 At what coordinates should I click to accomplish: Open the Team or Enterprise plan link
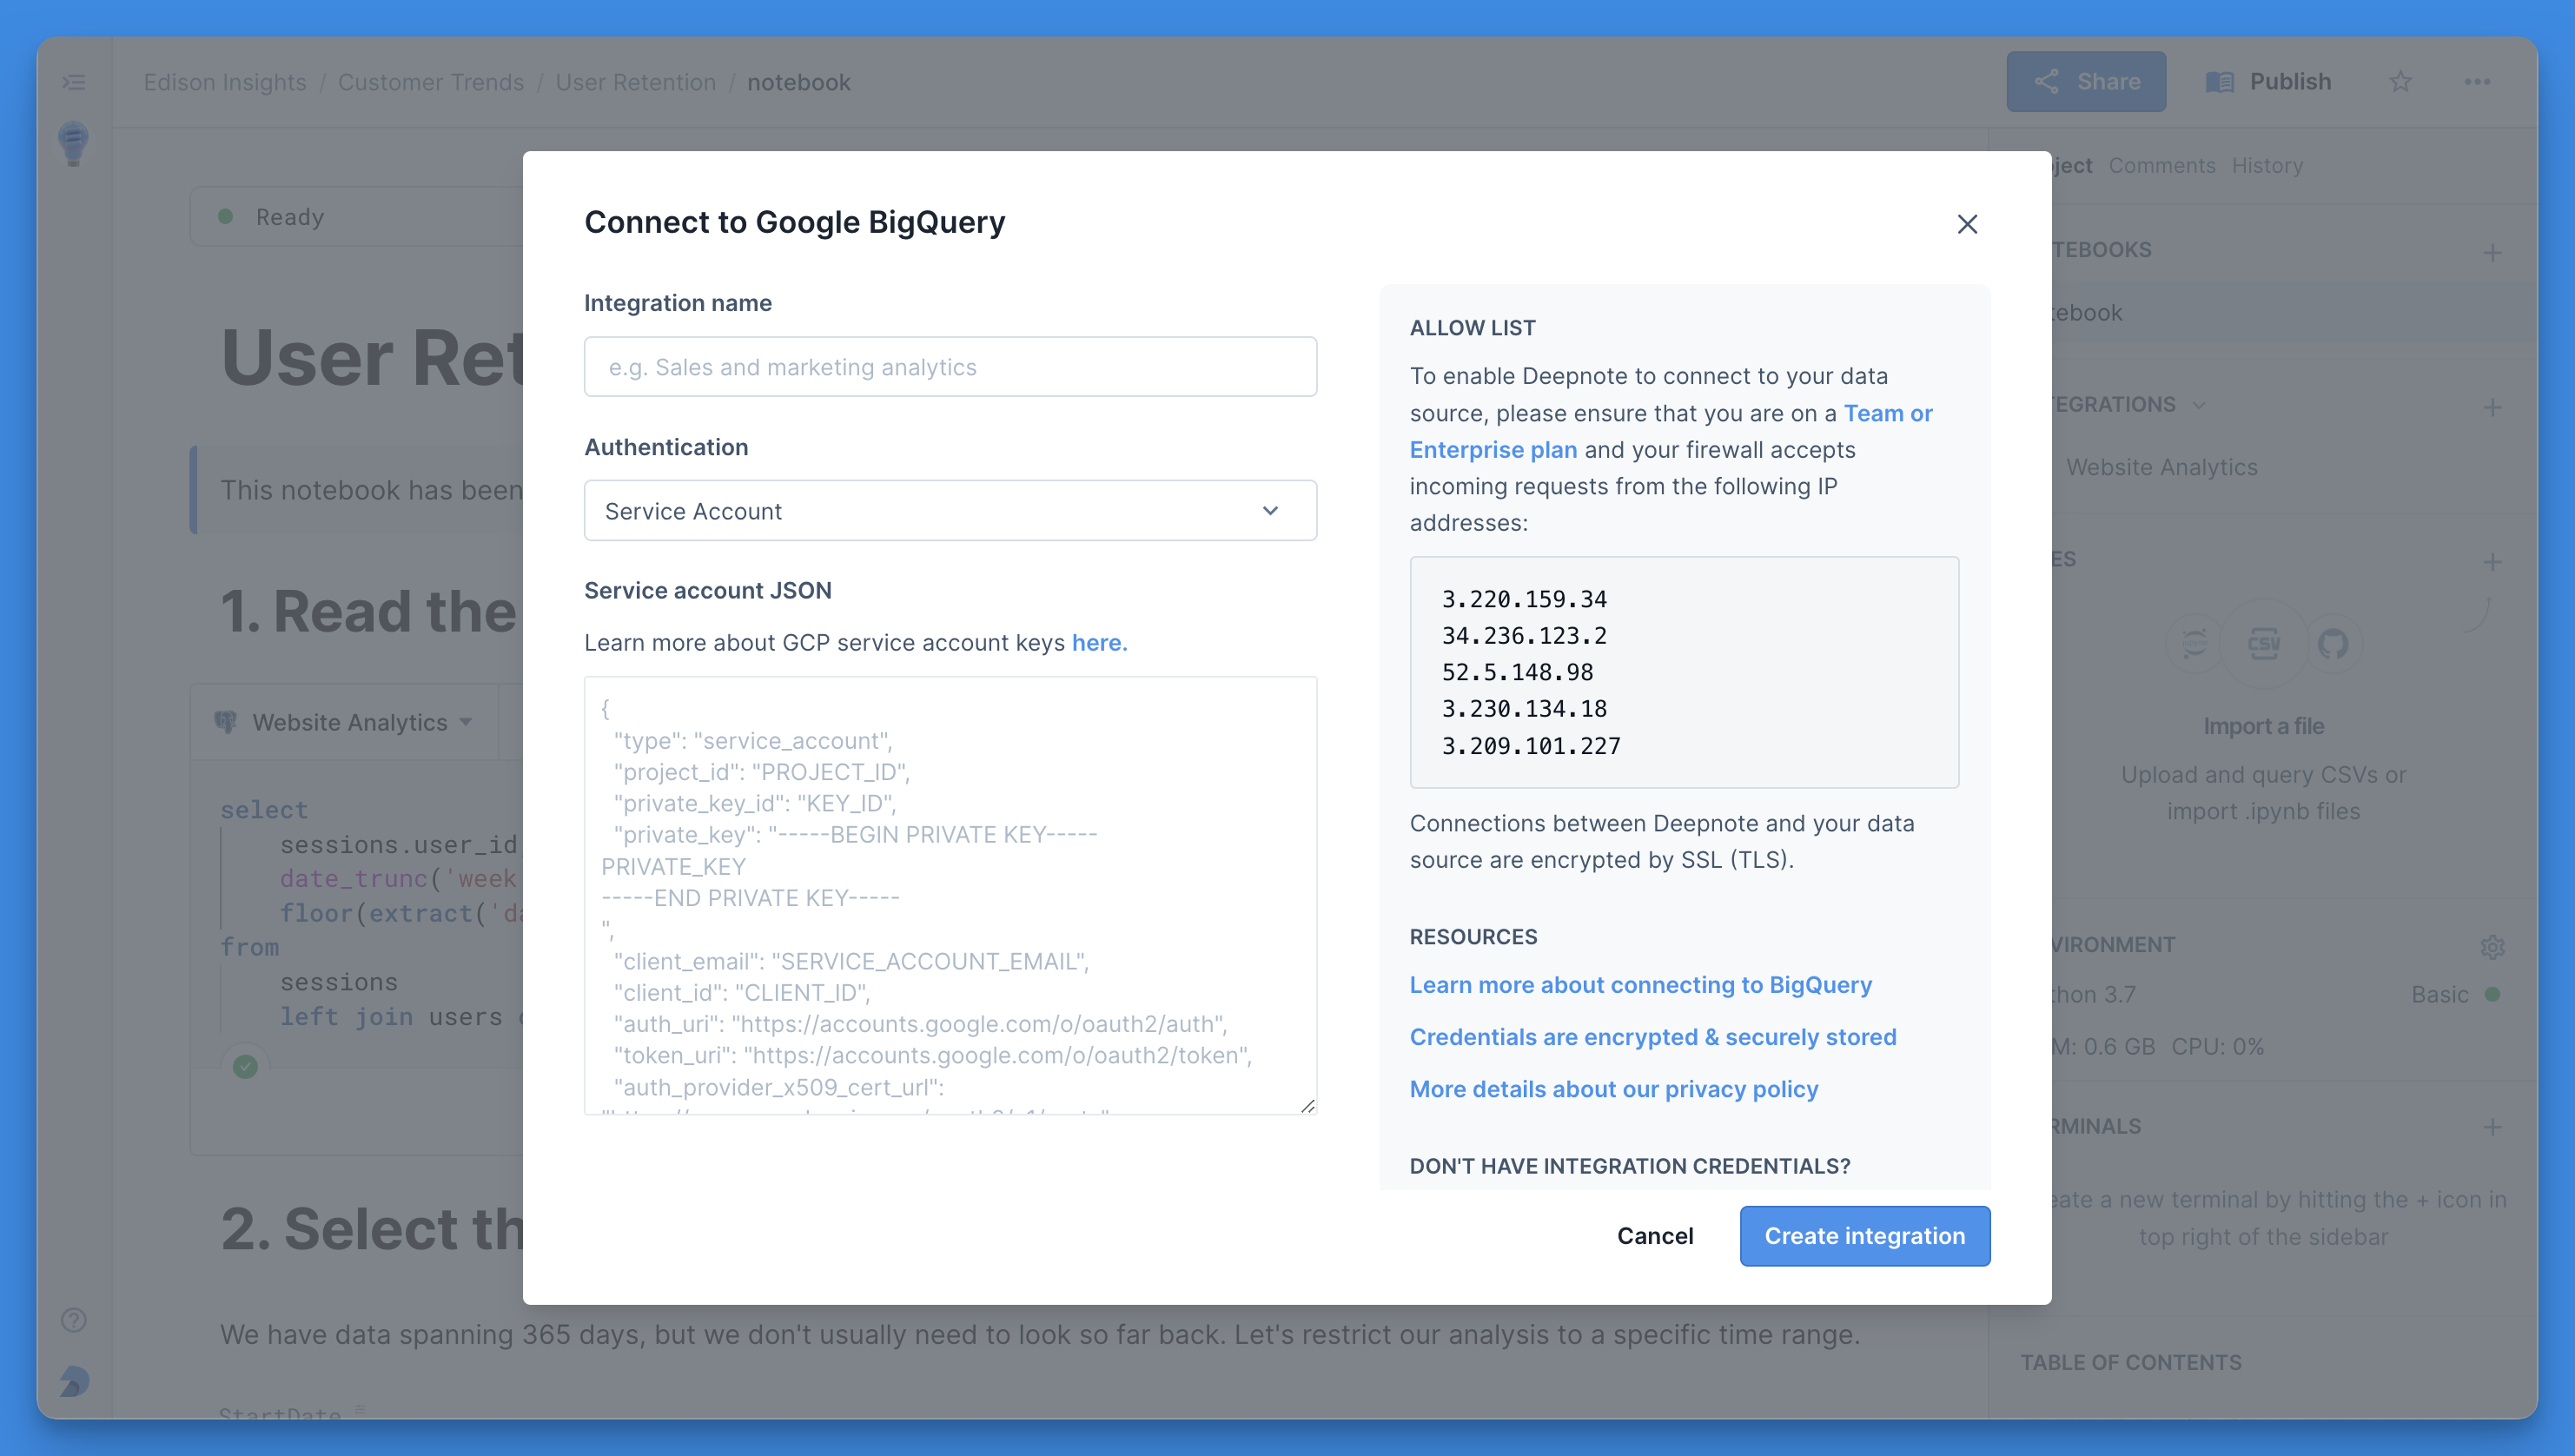coord(1670,431)
